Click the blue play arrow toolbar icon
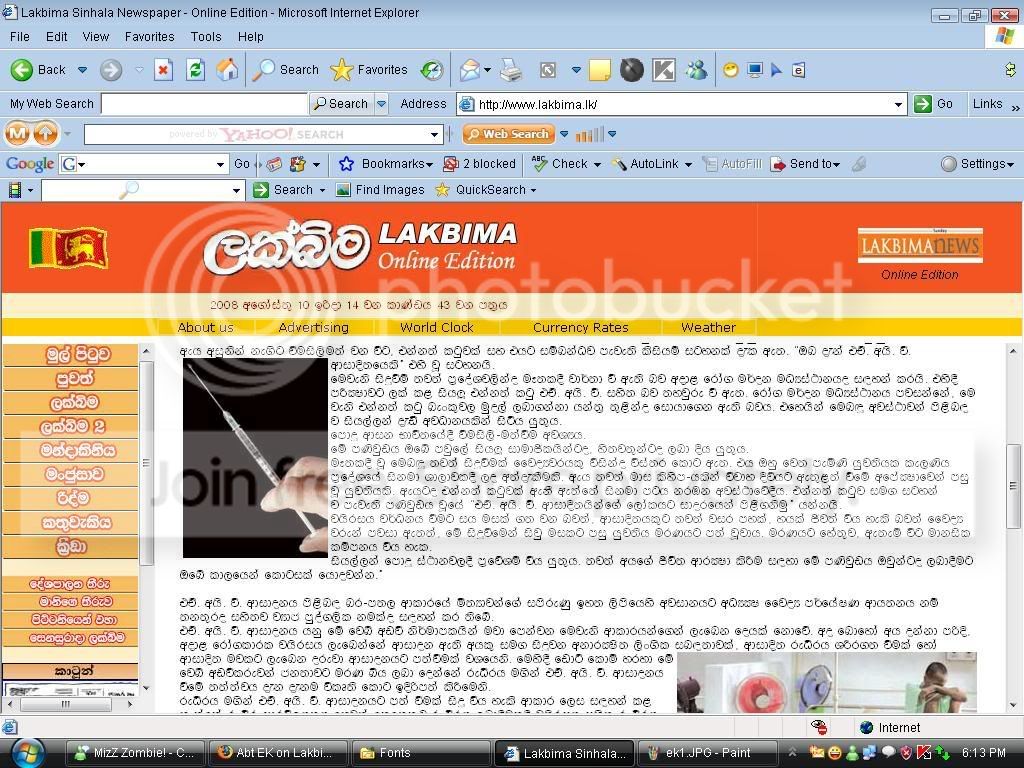 [x=776, y=70]
